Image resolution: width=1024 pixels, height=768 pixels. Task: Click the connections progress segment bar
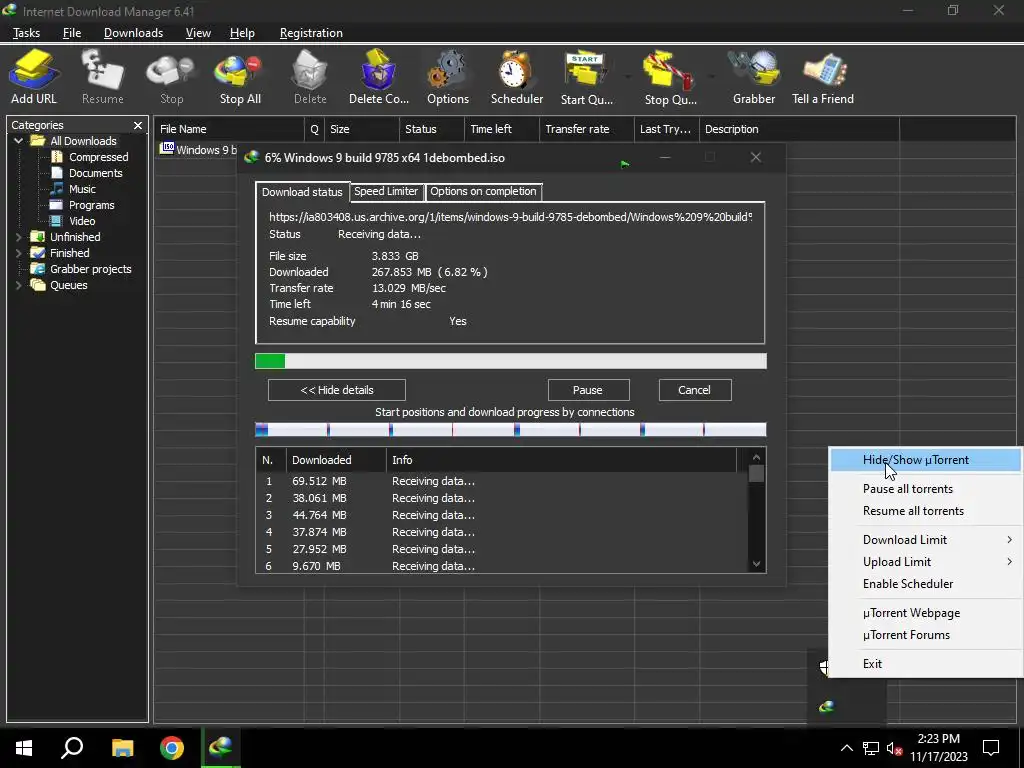pos(510,429)
